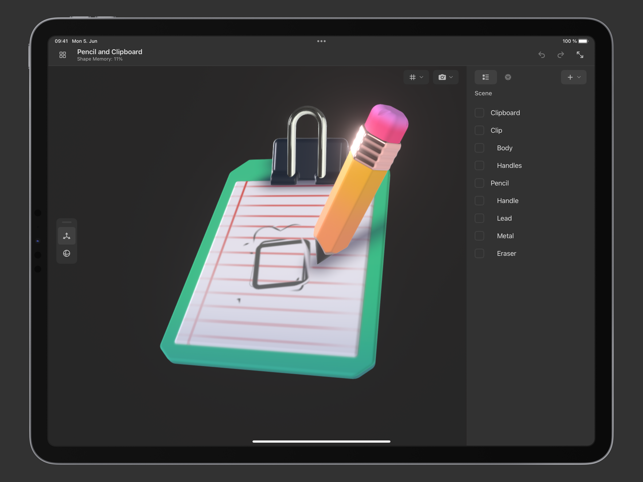
Task: Select the sphere orbit tool
Action: coord(67,254)
